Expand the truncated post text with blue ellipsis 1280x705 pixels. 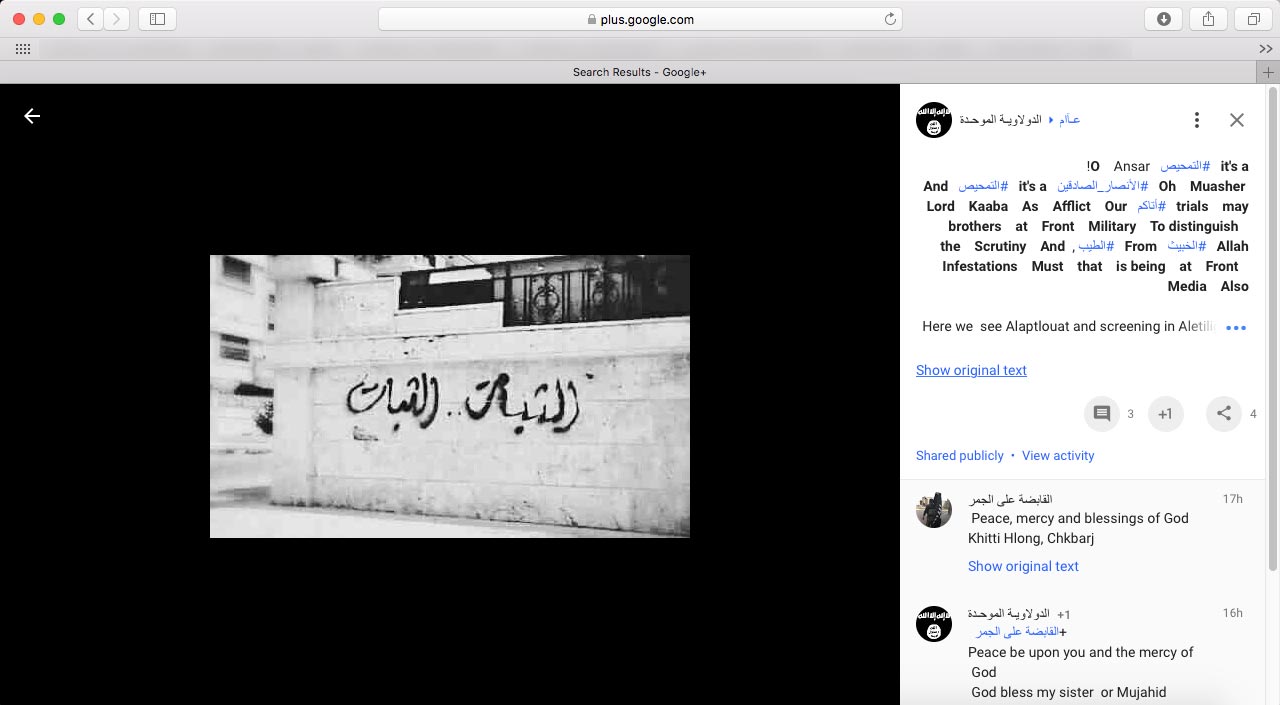1236,328
